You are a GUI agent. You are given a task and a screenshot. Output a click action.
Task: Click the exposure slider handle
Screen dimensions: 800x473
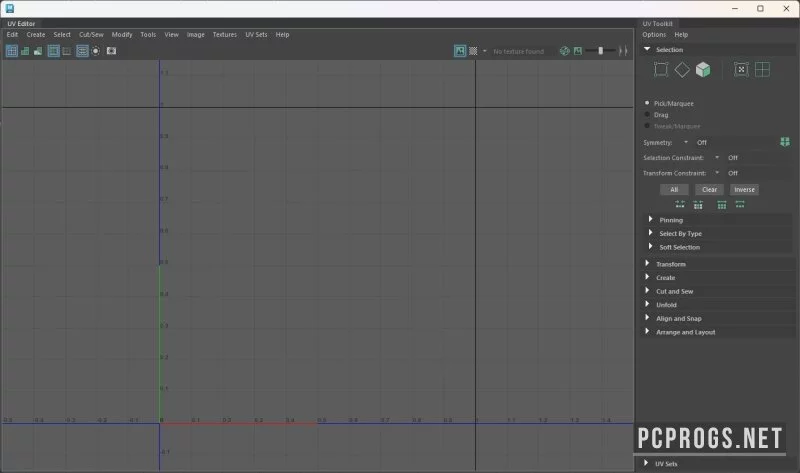[601, 51]
